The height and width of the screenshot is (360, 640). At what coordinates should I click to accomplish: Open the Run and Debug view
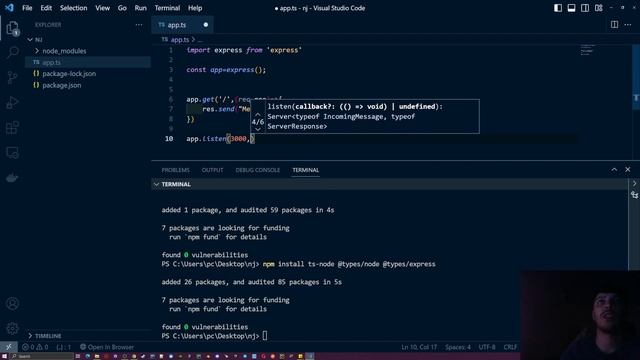click(13, 102)
